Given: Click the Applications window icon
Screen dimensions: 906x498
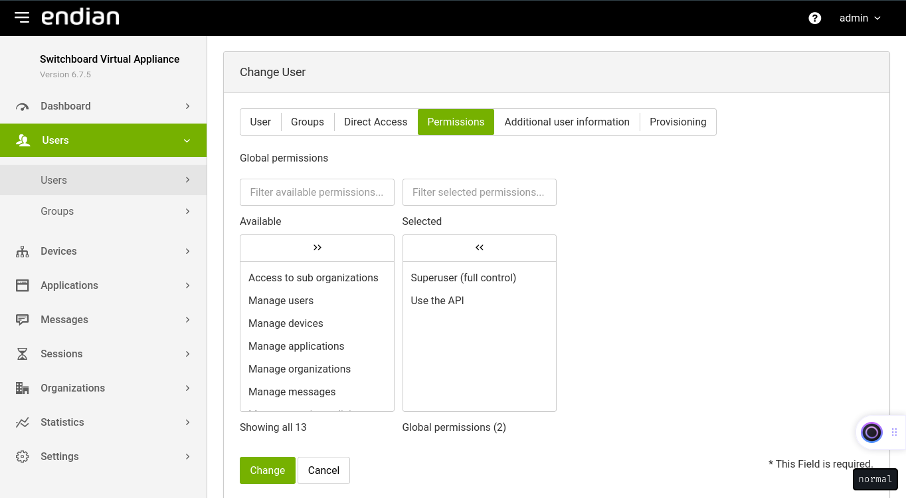Looking at the screenshot, I should click(x=23, y=286).
